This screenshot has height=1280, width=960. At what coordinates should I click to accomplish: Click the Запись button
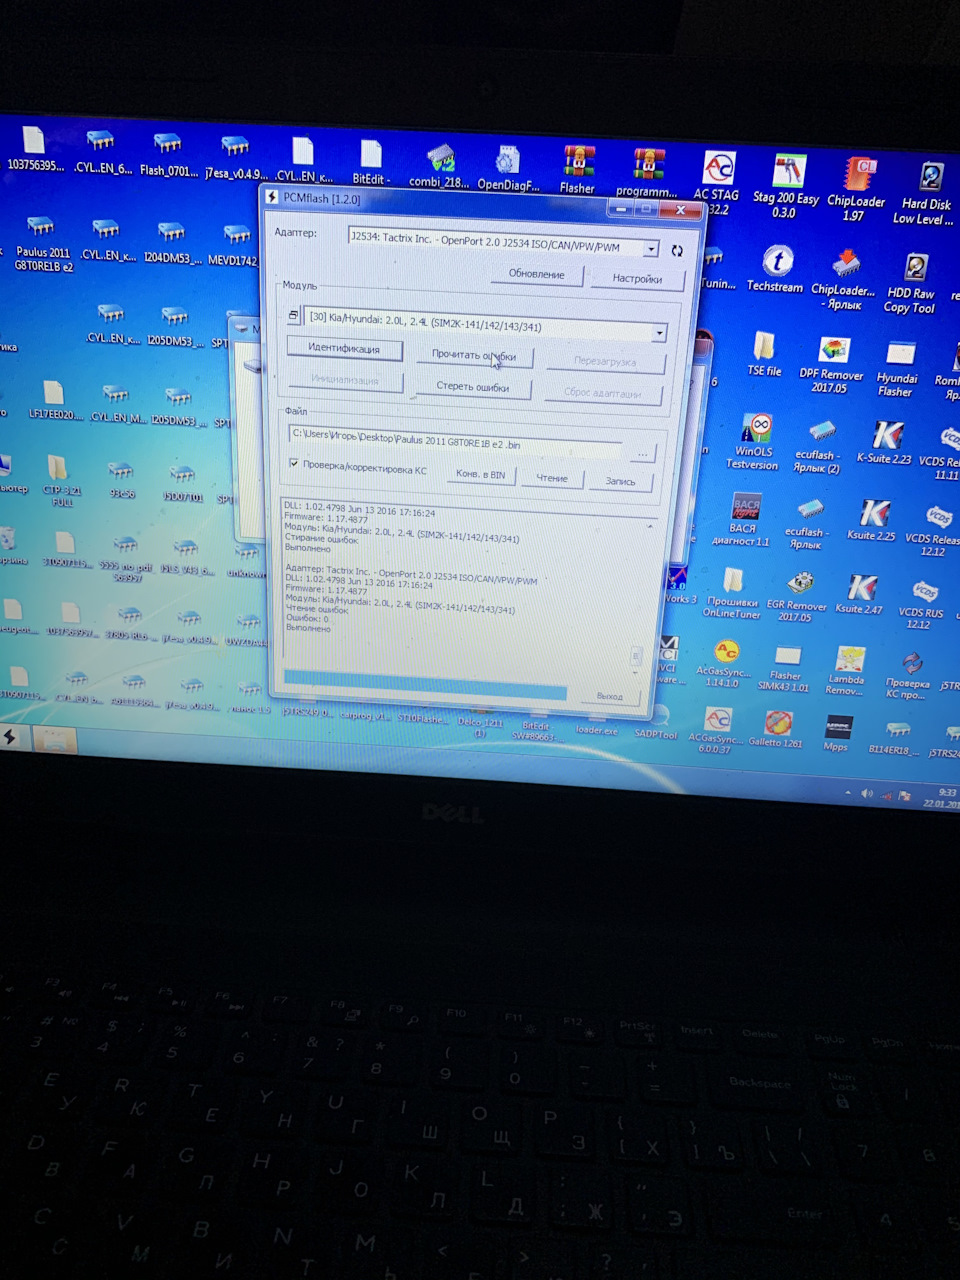(x=620, y=481)
